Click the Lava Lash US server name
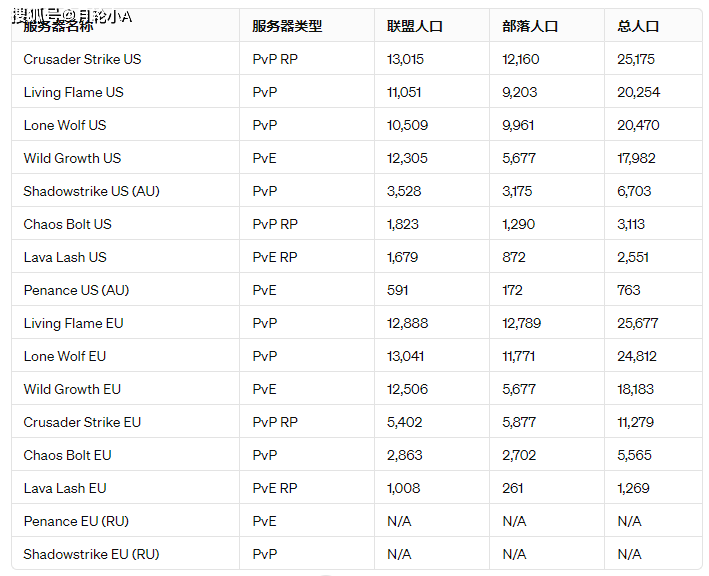 click(65, 257)
